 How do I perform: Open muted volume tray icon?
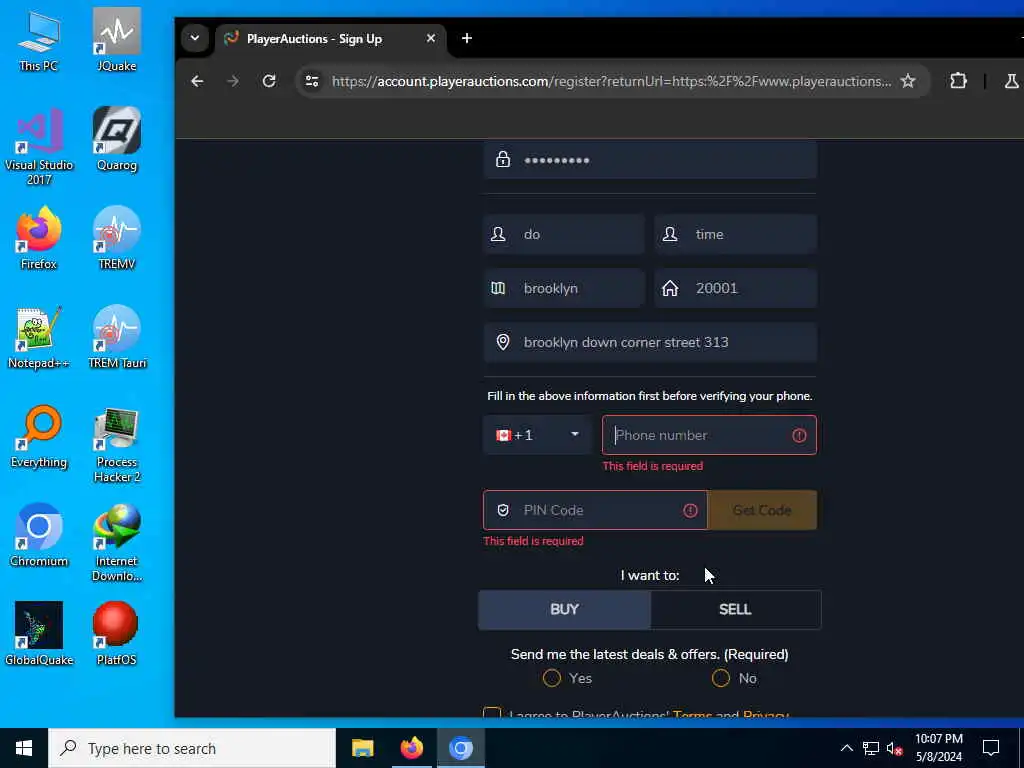894,748
